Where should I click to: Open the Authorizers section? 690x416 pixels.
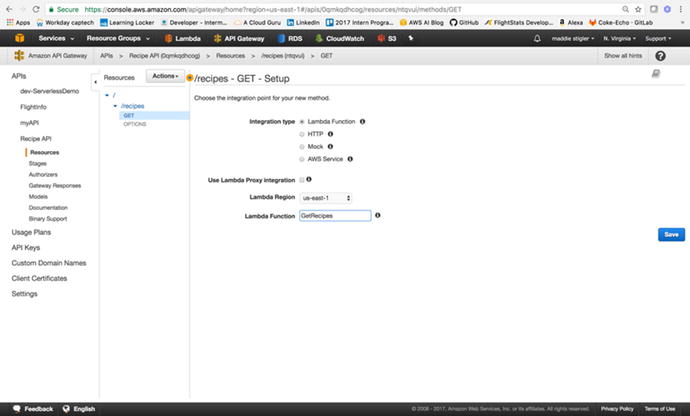point(43,174)
